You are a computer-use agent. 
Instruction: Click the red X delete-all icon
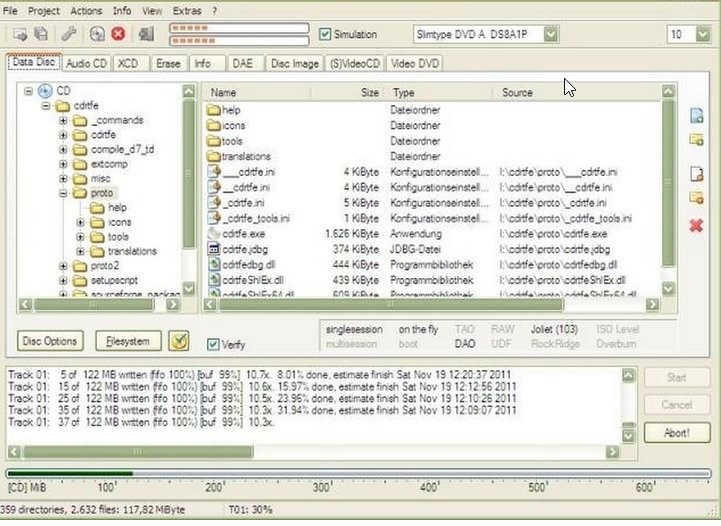(x=697, y=225)
